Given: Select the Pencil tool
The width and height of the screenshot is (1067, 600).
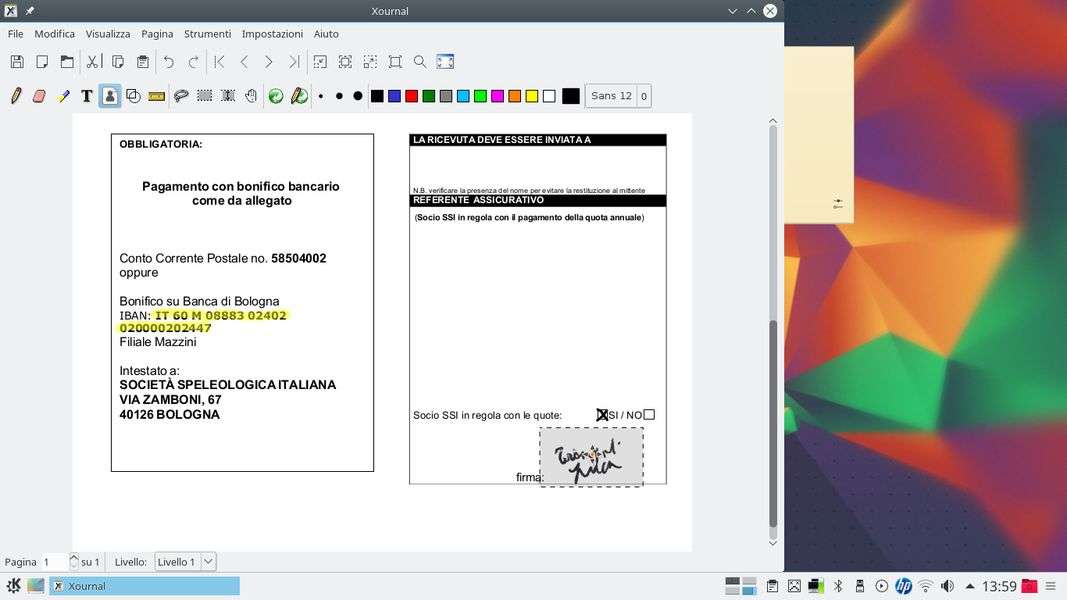Looking at the screenshot, I should [16, 96].
